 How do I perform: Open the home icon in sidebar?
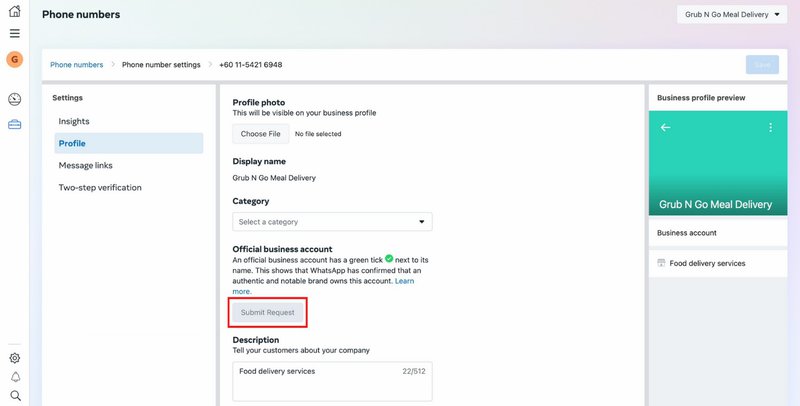pos(15,11)
